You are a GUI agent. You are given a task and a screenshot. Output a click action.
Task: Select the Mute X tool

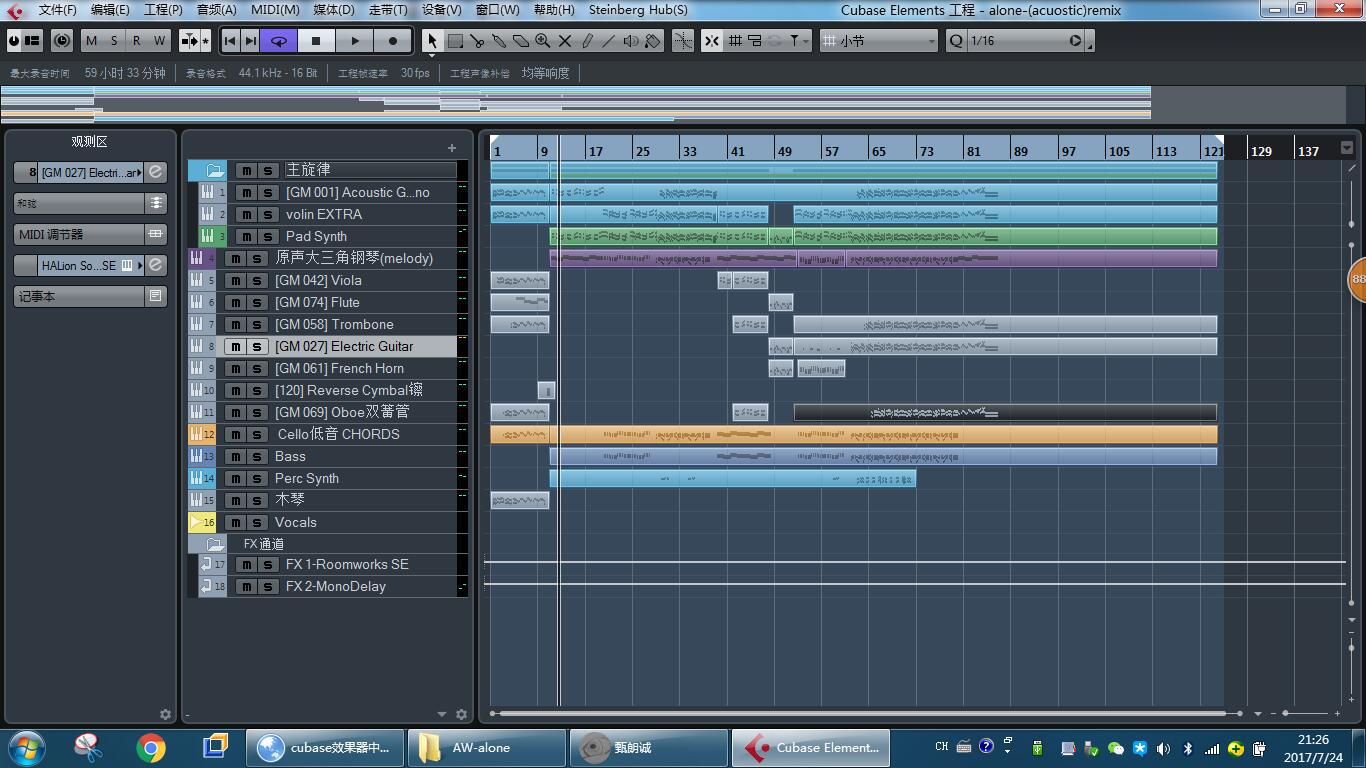(x=565, y=41)
